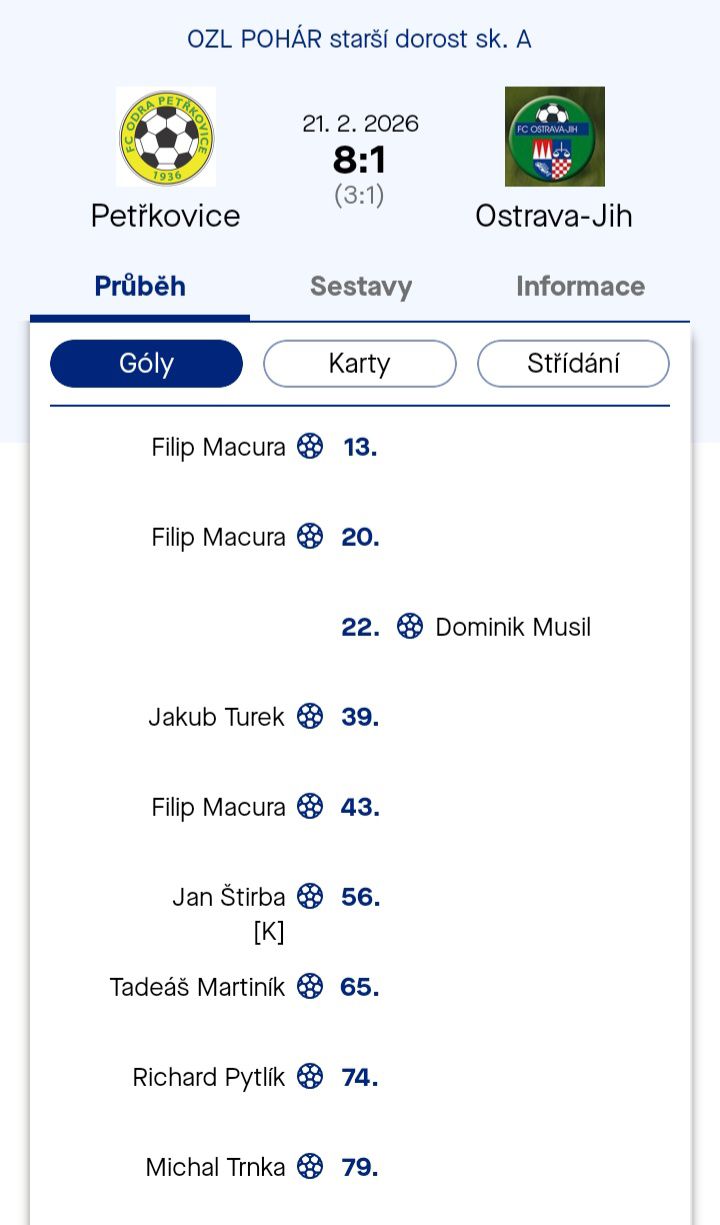Open the Informace tab

[x=580, y=287]
